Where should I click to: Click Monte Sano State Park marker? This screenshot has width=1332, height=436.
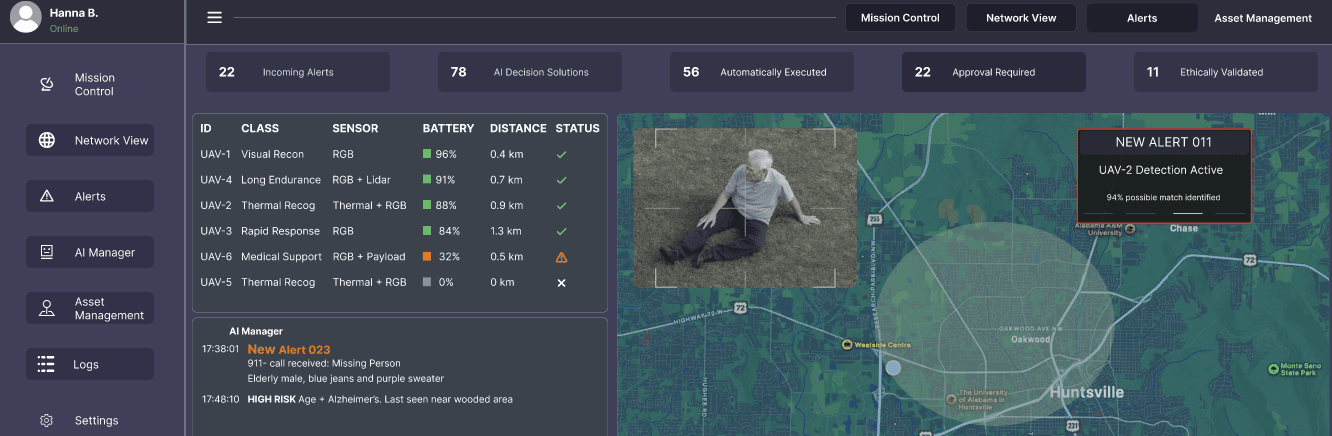(x=1272, y=369)
